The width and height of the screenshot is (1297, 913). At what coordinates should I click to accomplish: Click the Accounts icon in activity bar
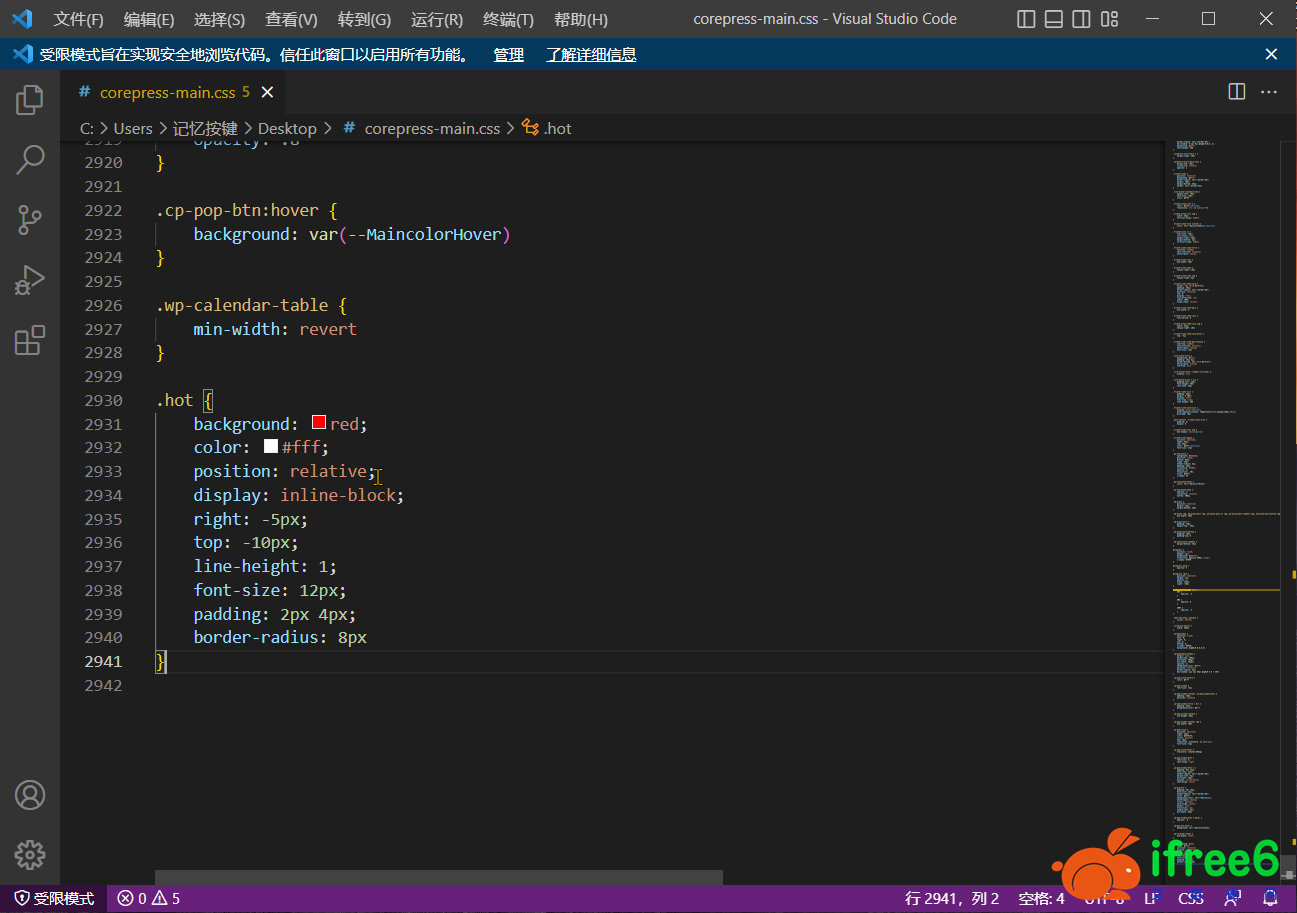click(30, 795)
